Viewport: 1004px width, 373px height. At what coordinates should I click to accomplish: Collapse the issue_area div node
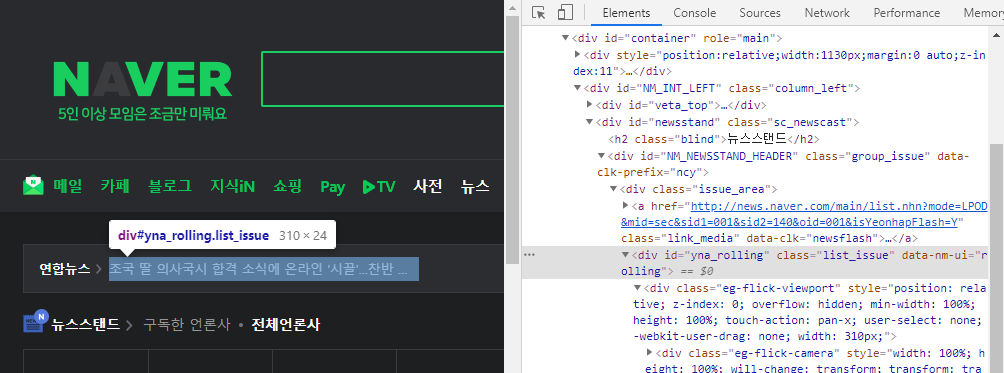[x=613, y=189]
